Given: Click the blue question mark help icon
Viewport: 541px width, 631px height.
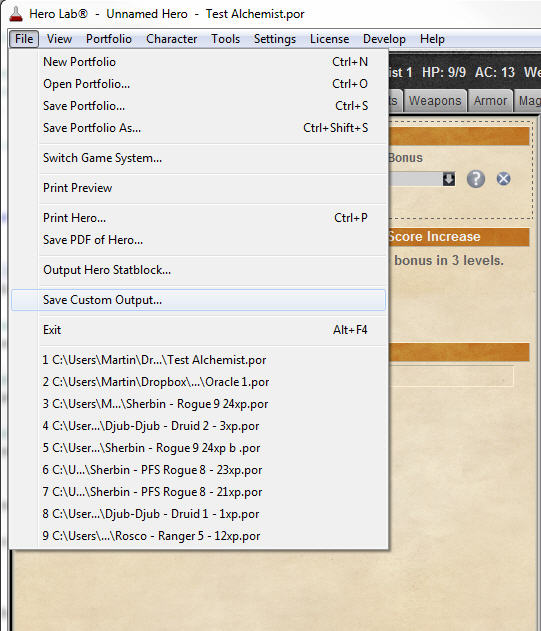Looking at the screenshot, I should (475, 179).
